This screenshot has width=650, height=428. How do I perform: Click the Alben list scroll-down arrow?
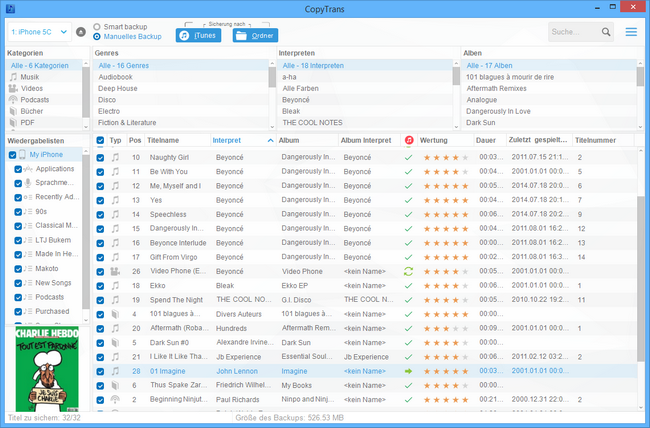[x=640, y=126]
